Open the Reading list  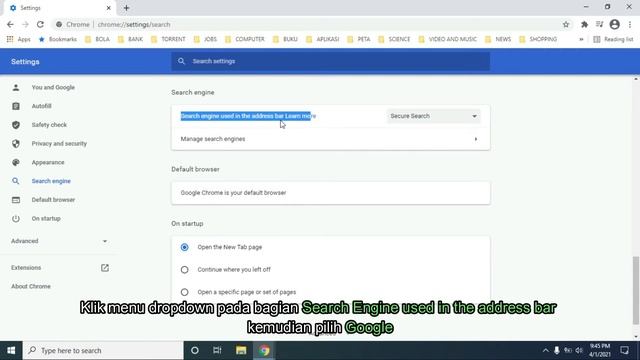point(613,39)
